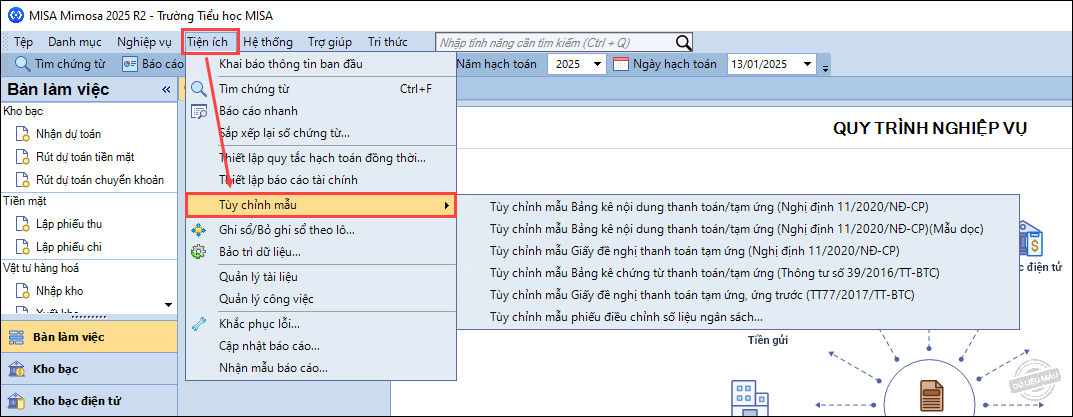Choose Quản lý tài liệu

(x=320, y=277)
